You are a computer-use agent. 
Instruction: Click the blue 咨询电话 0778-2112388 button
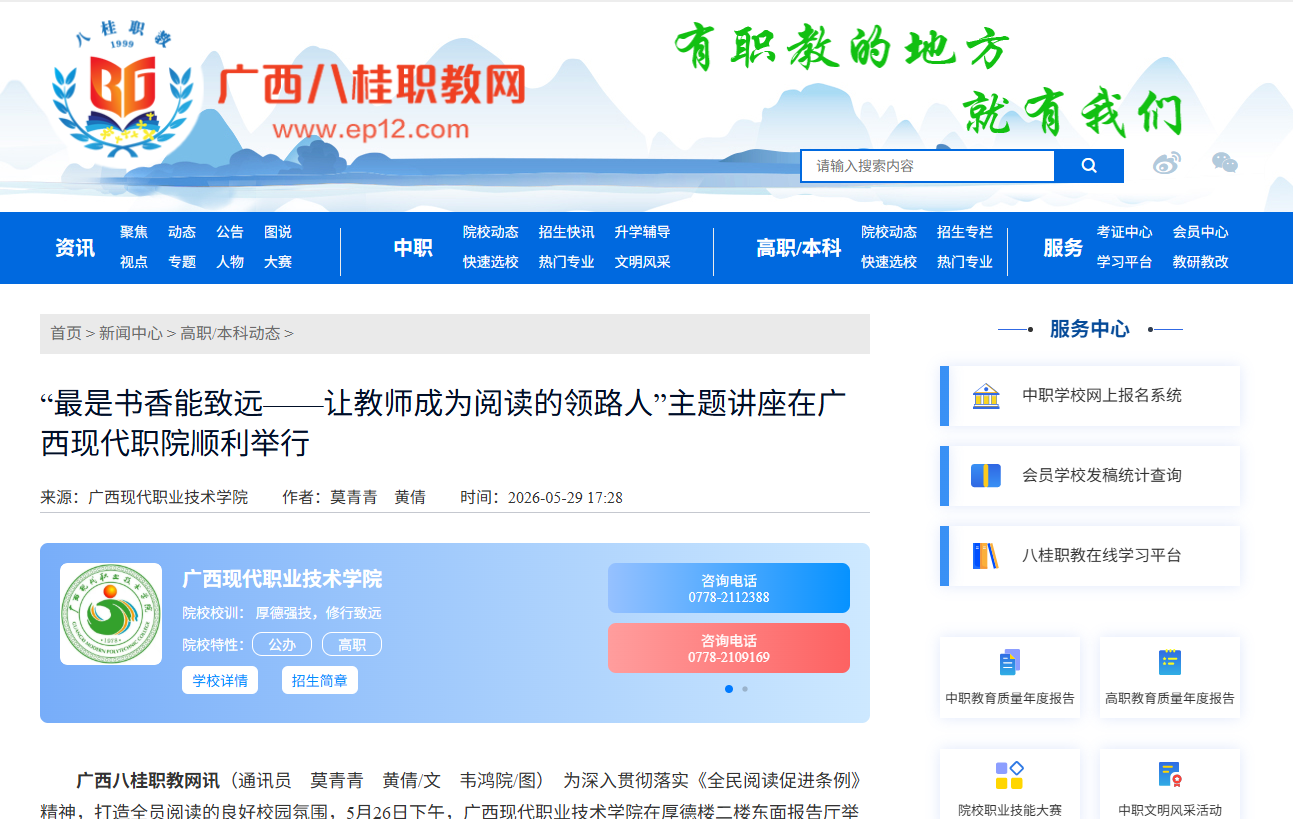coord(729,588)
